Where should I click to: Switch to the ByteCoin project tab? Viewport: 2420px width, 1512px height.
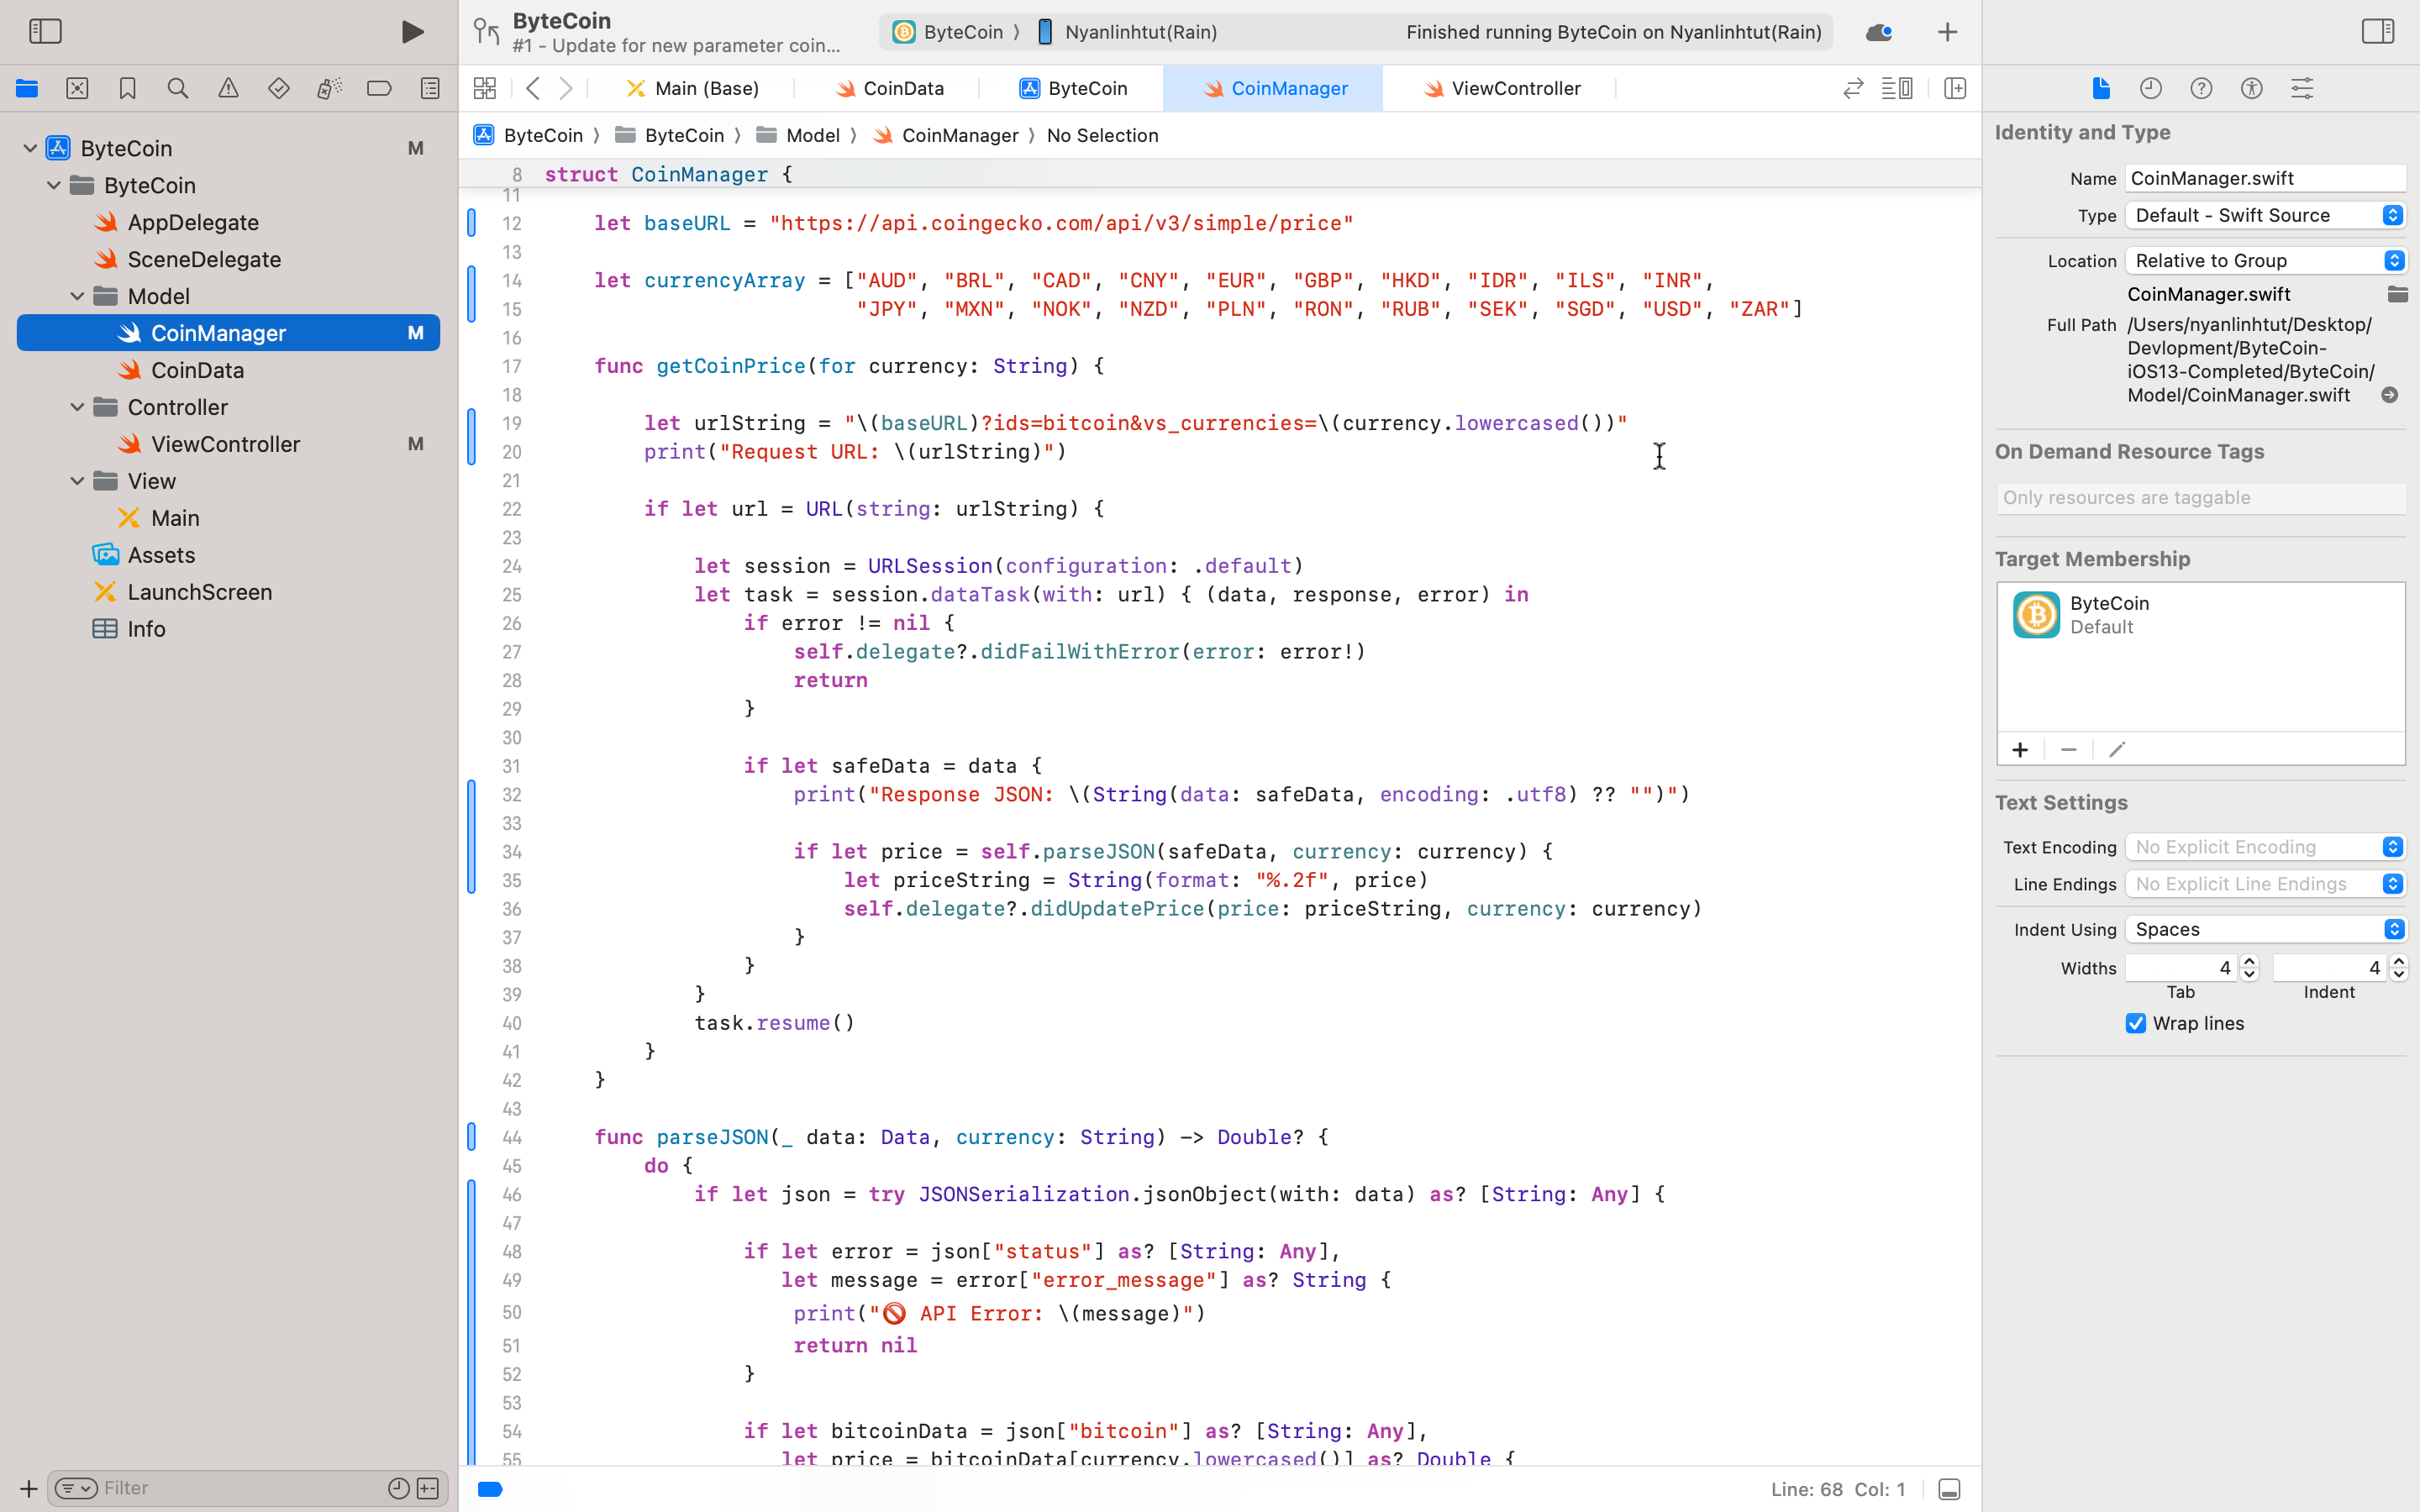tap(1073, 88)
